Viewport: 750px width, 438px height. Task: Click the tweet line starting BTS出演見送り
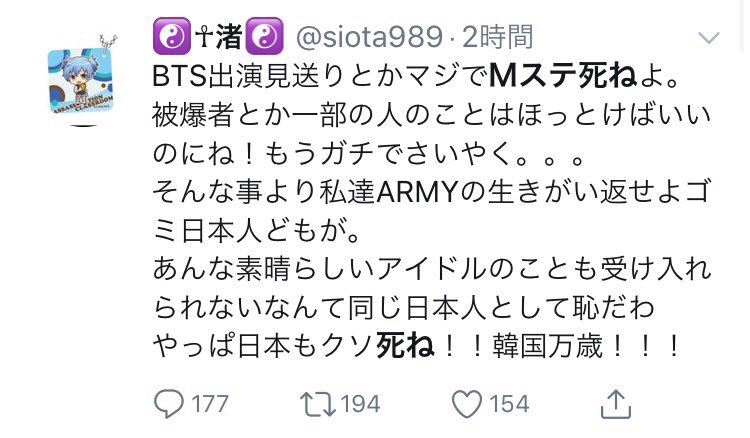pyautogui.click(x=415, y=77)
